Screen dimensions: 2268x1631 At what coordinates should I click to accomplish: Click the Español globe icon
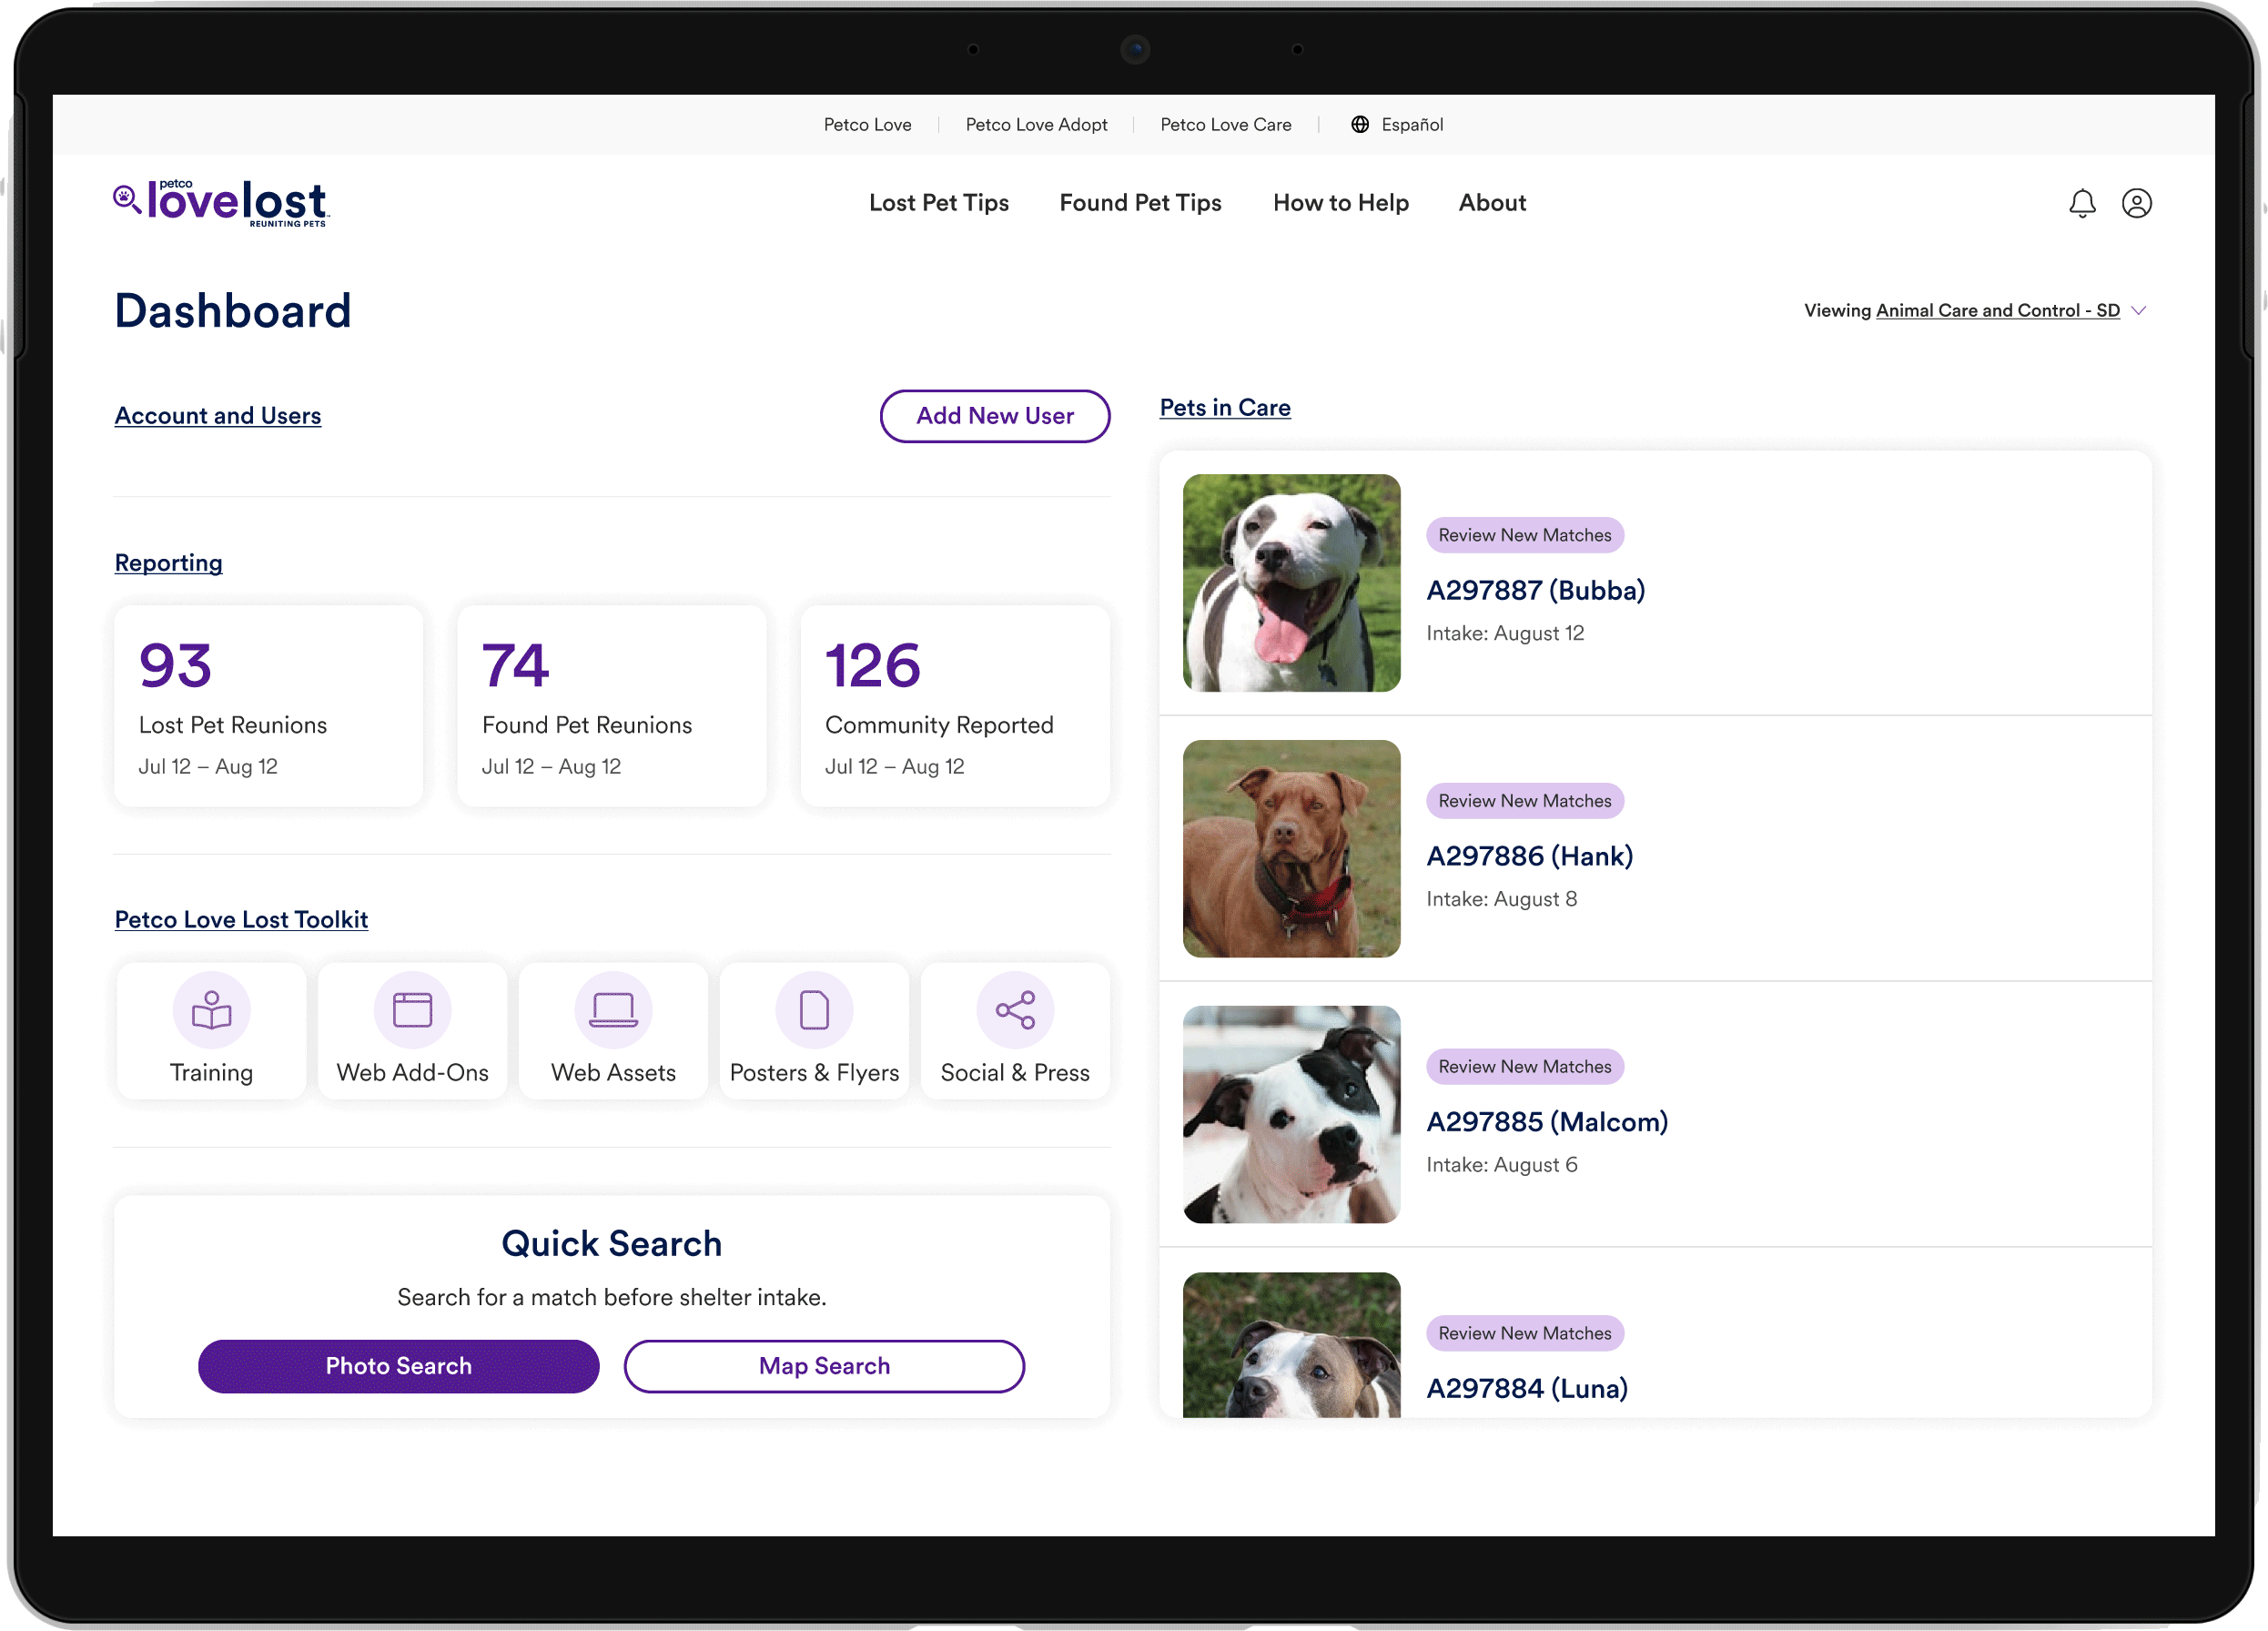(1359, 125)
